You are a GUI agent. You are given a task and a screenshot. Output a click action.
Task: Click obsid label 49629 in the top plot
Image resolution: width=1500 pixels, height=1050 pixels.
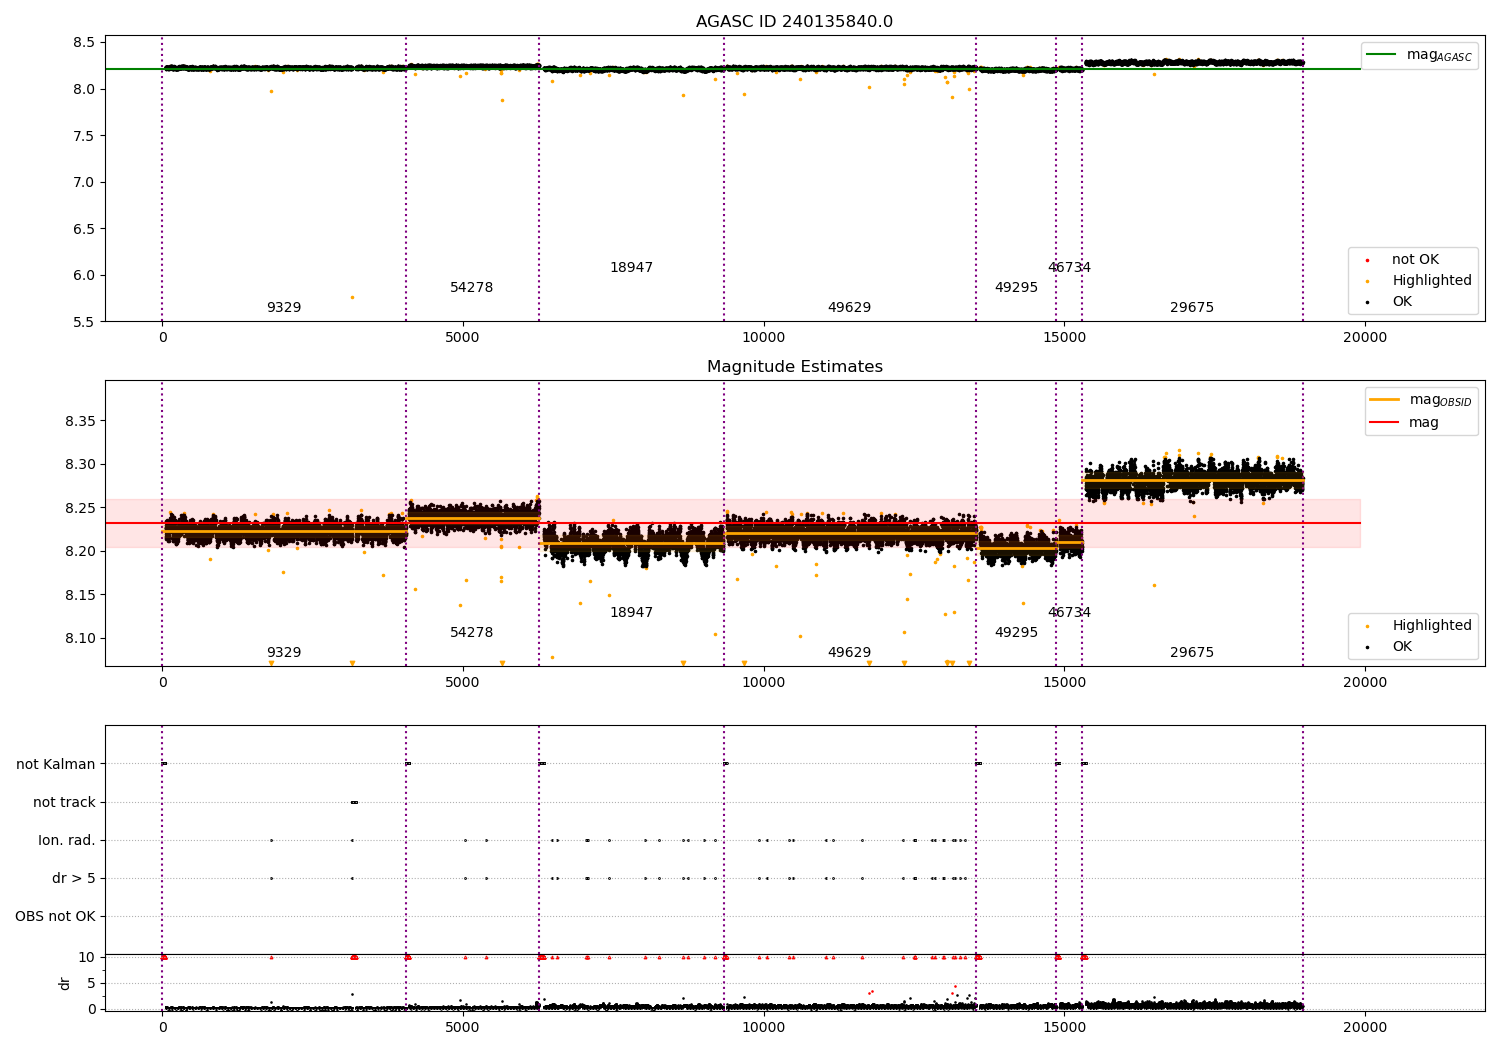click(849, 308)
